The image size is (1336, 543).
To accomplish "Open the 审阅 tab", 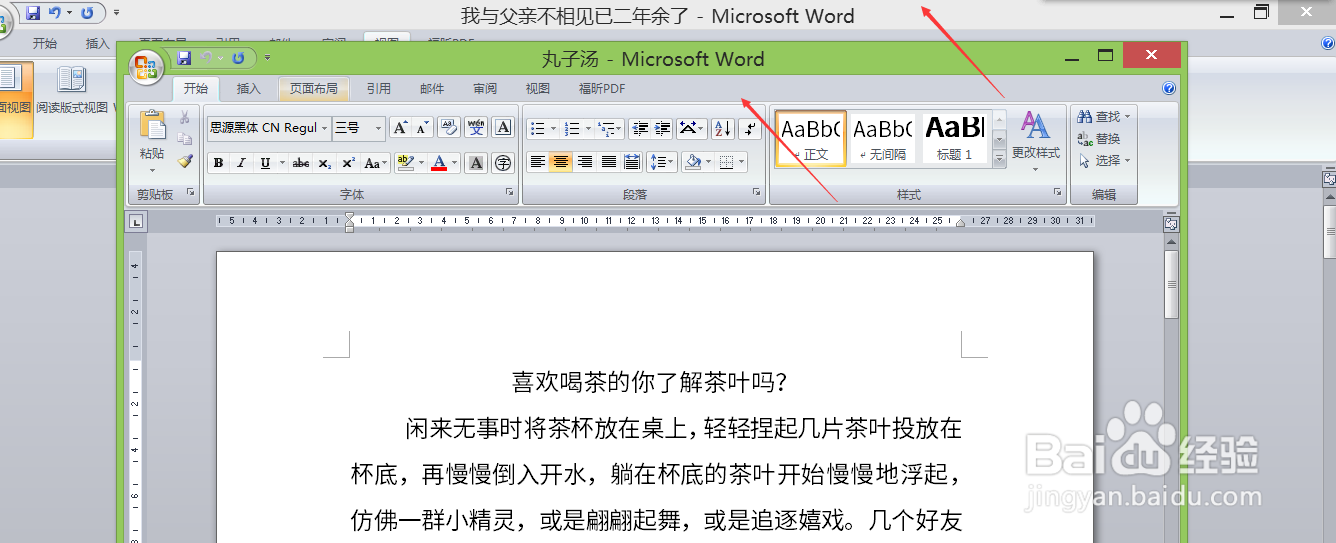I will tap(485, 89).
